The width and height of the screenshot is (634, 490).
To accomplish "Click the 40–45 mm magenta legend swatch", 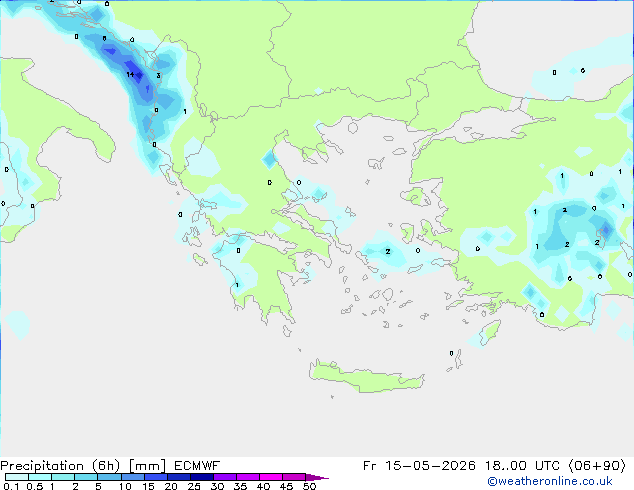I will click(x=271, y=477).
